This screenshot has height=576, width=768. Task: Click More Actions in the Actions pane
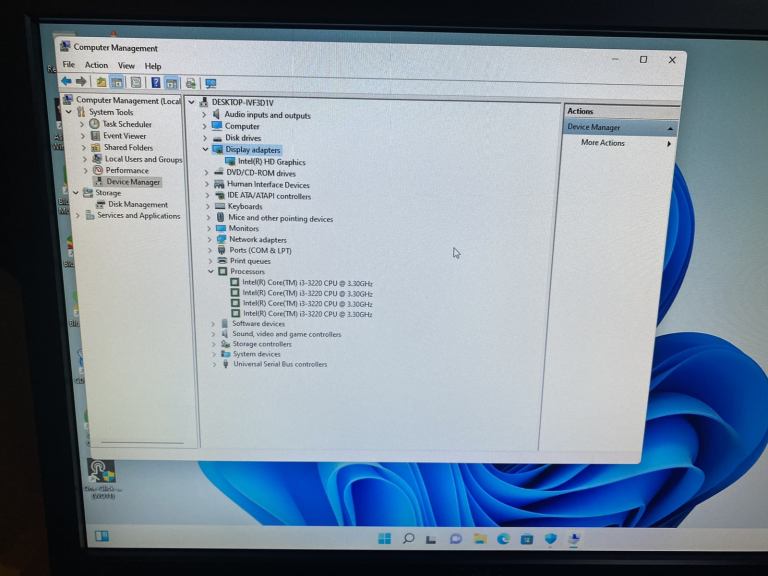(603, 143)
